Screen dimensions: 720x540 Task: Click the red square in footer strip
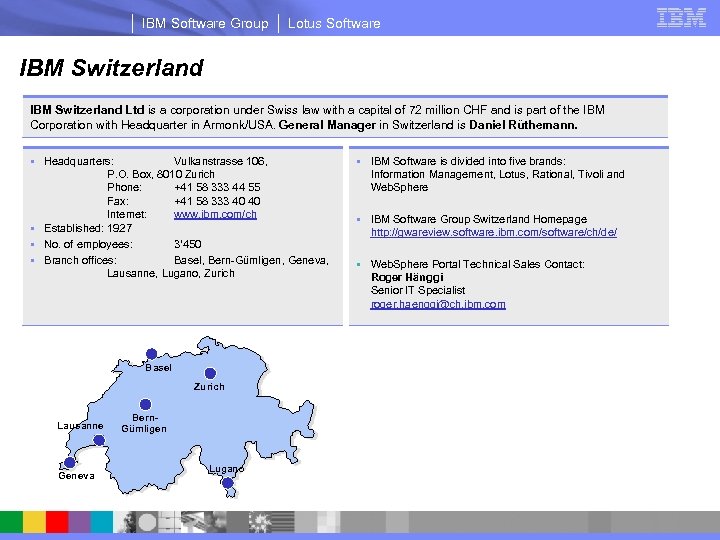click(x=57, y=522)
